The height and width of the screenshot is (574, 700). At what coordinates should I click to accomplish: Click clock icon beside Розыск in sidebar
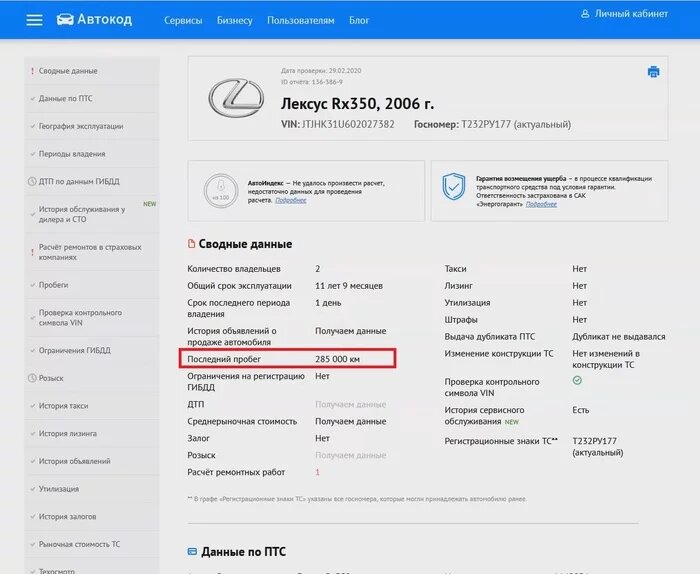click(x=32, y=378)
